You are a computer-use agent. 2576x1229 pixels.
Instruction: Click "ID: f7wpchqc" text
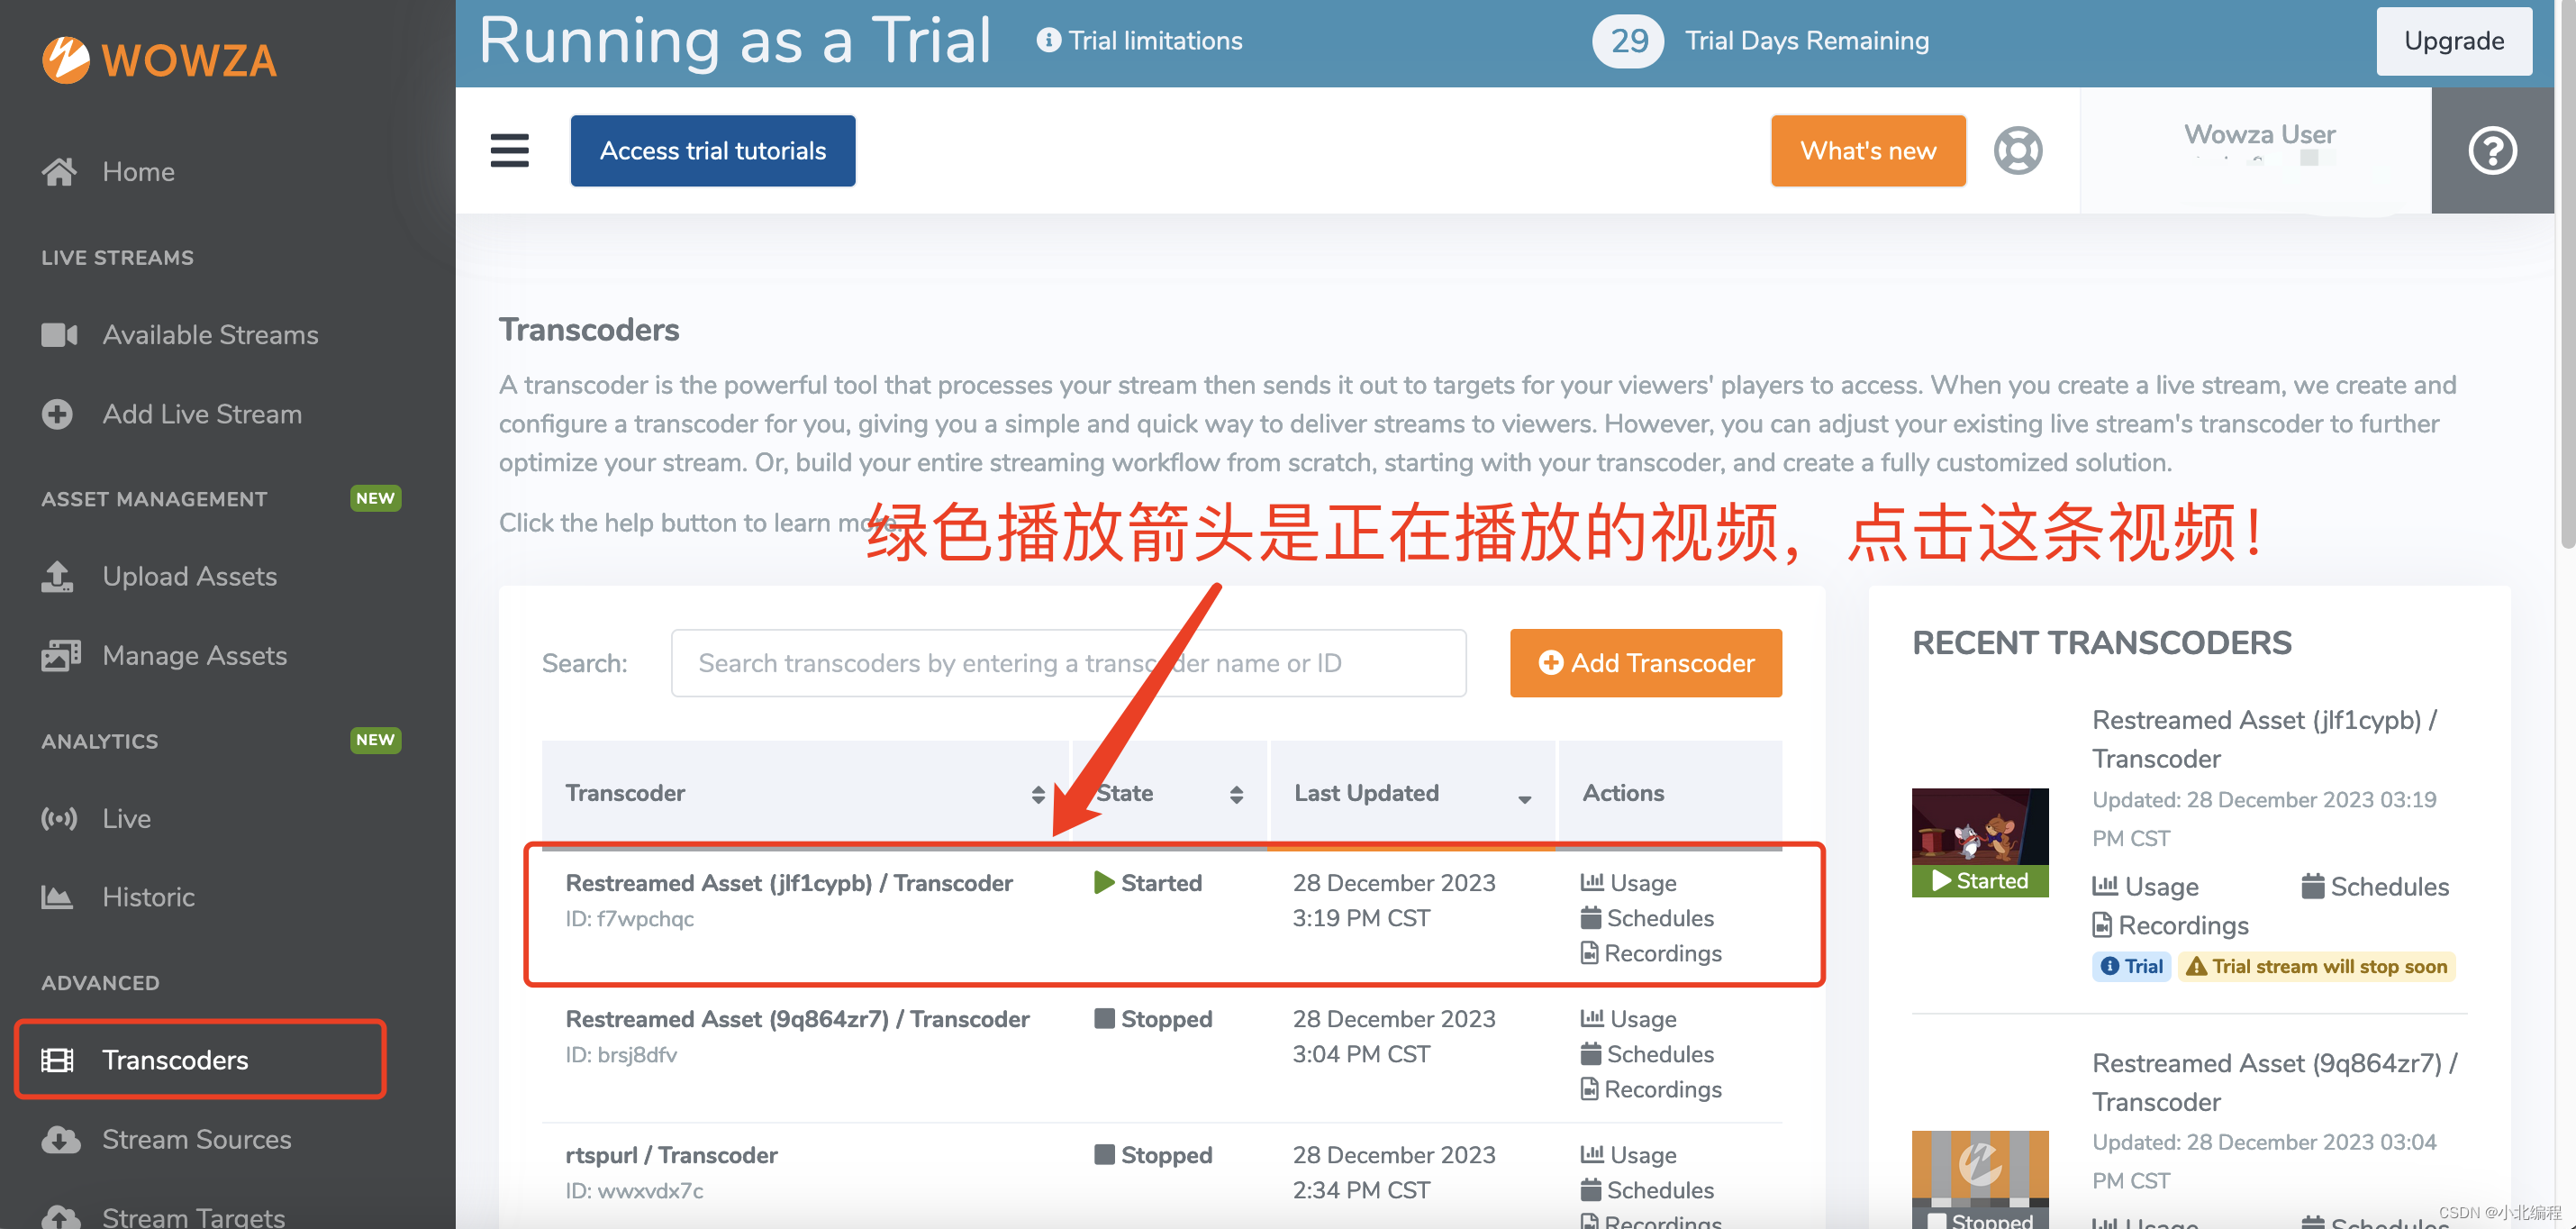click(x=629, y=919)
